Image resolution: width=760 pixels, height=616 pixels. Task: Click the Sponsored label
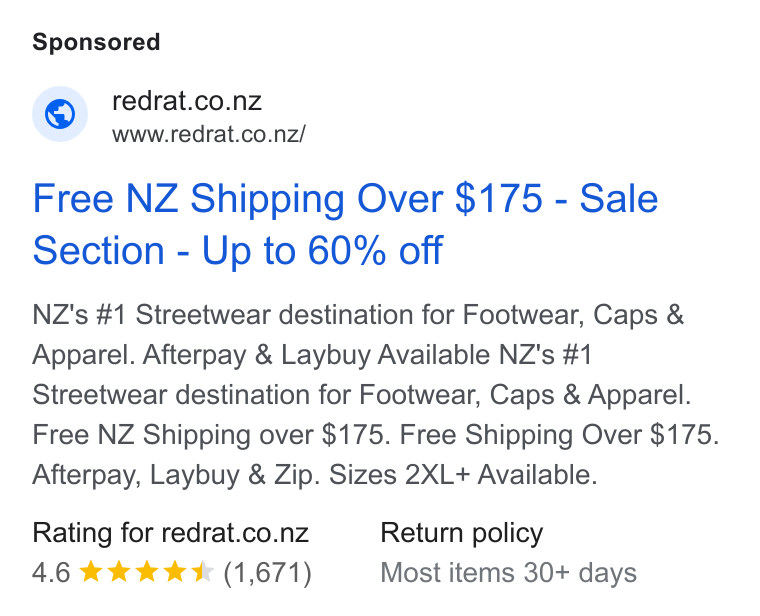point(96,42)
